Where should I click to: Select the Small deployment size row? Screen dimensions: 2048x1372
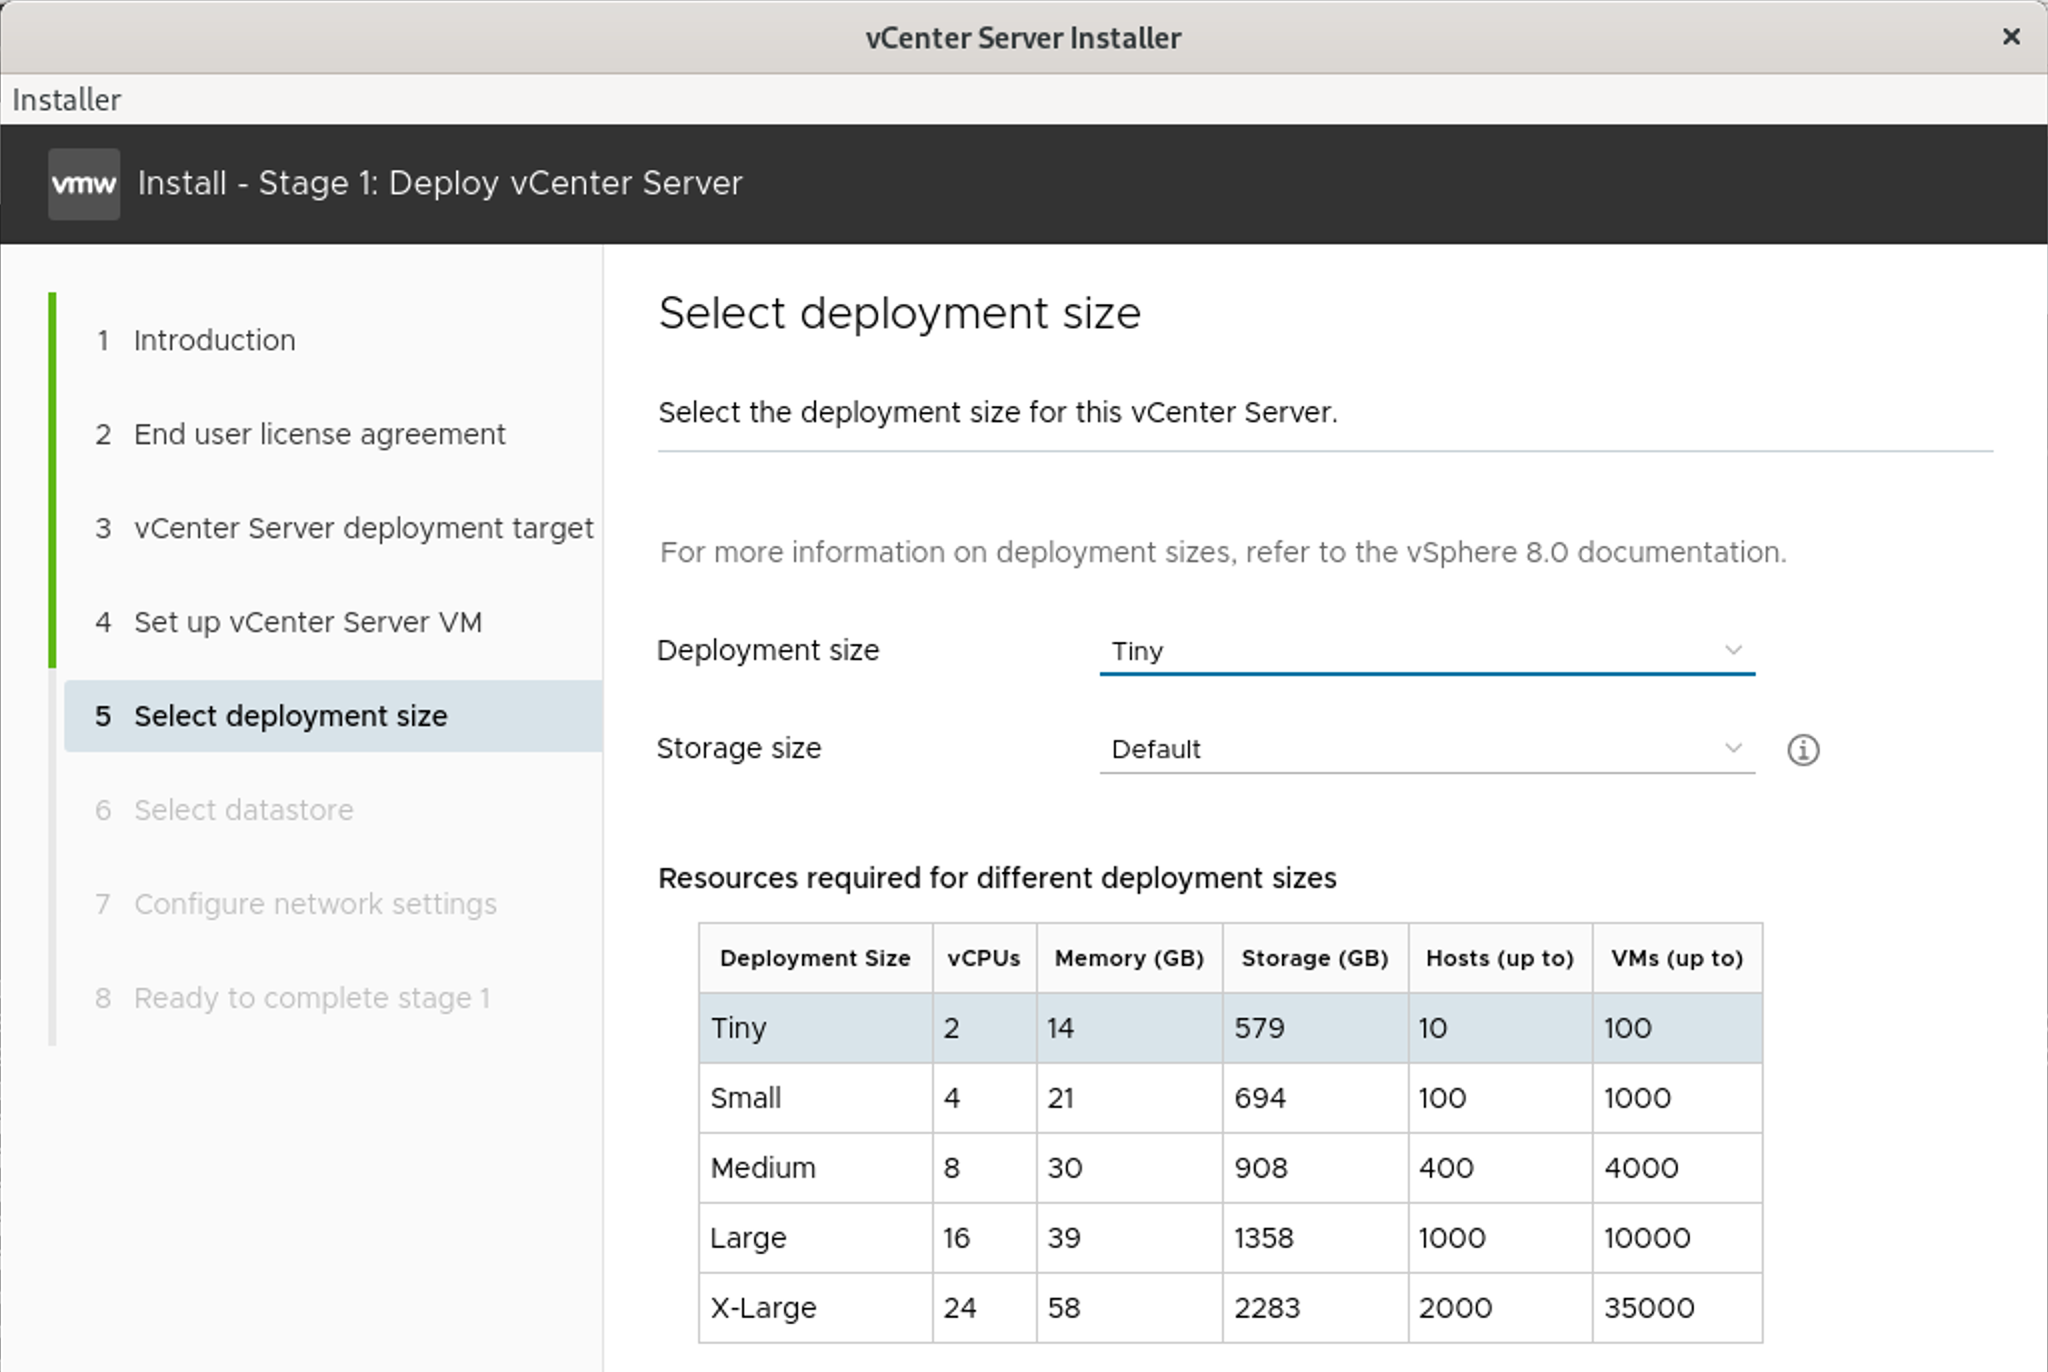pyautogui.click(x=1000, y=1097)
